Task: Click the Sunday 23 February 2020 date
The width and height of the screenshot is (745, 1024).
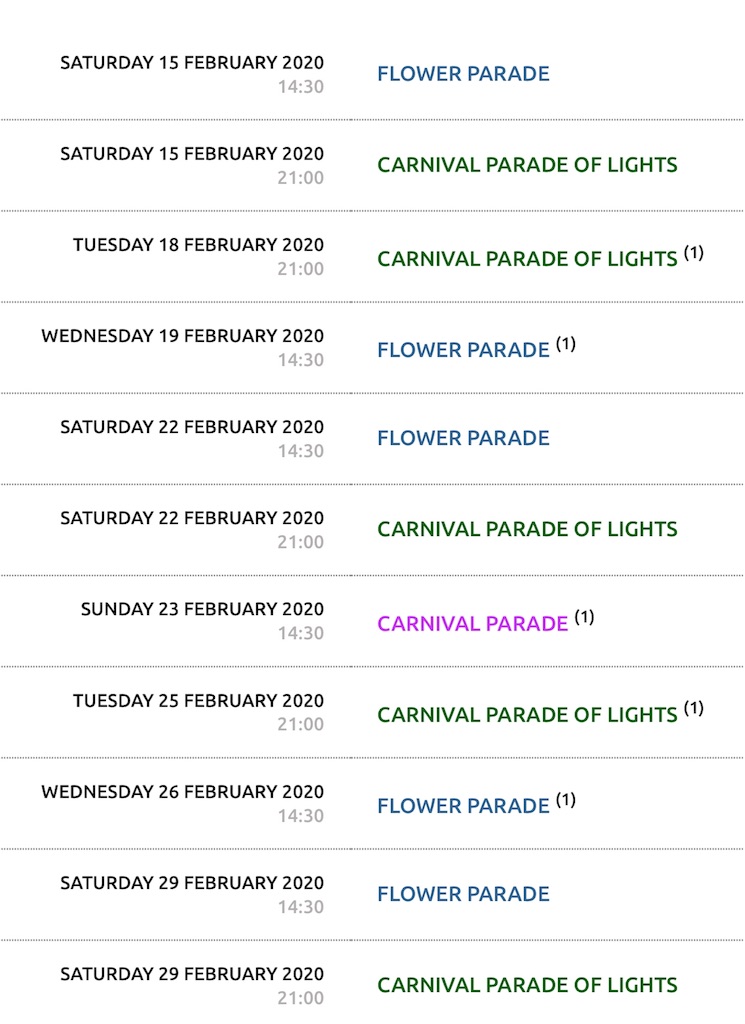Action: click(x=202, y=609)
